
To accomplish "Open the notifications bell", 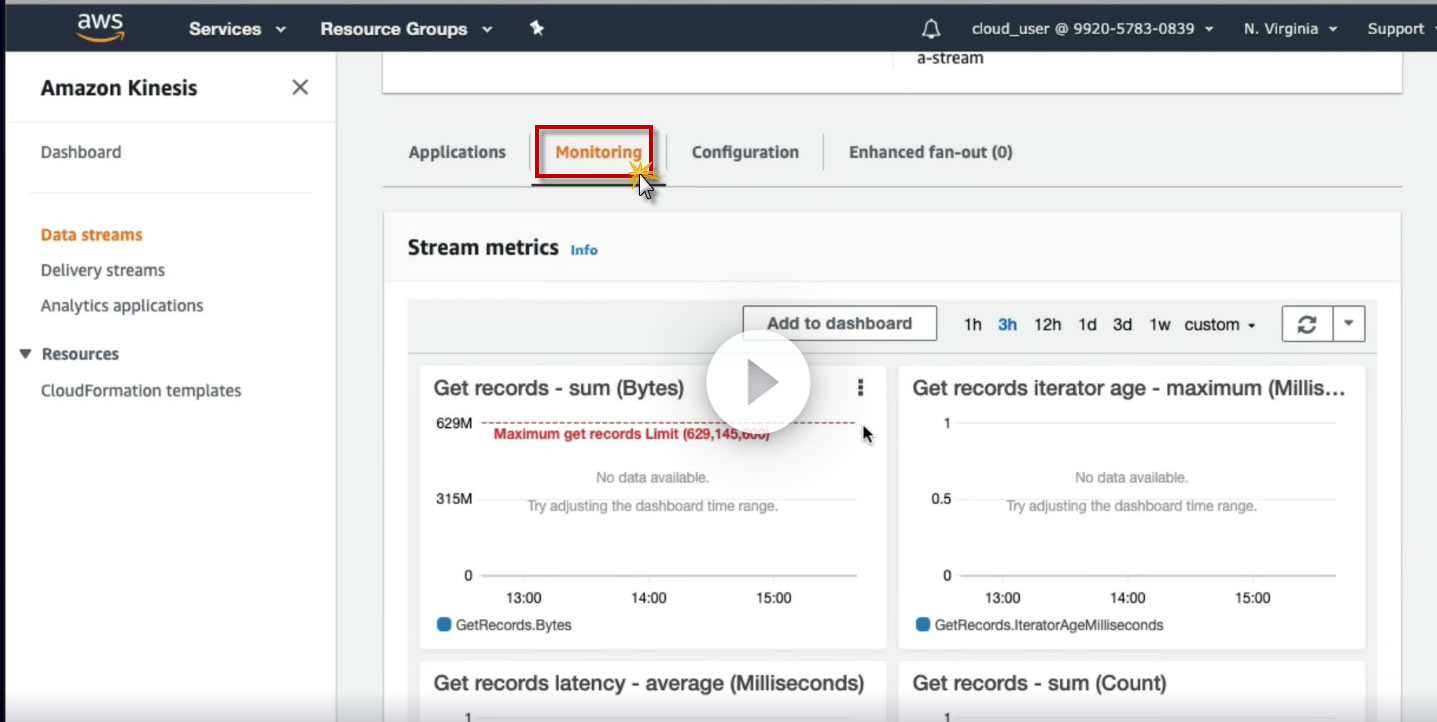I will point(931,29).
